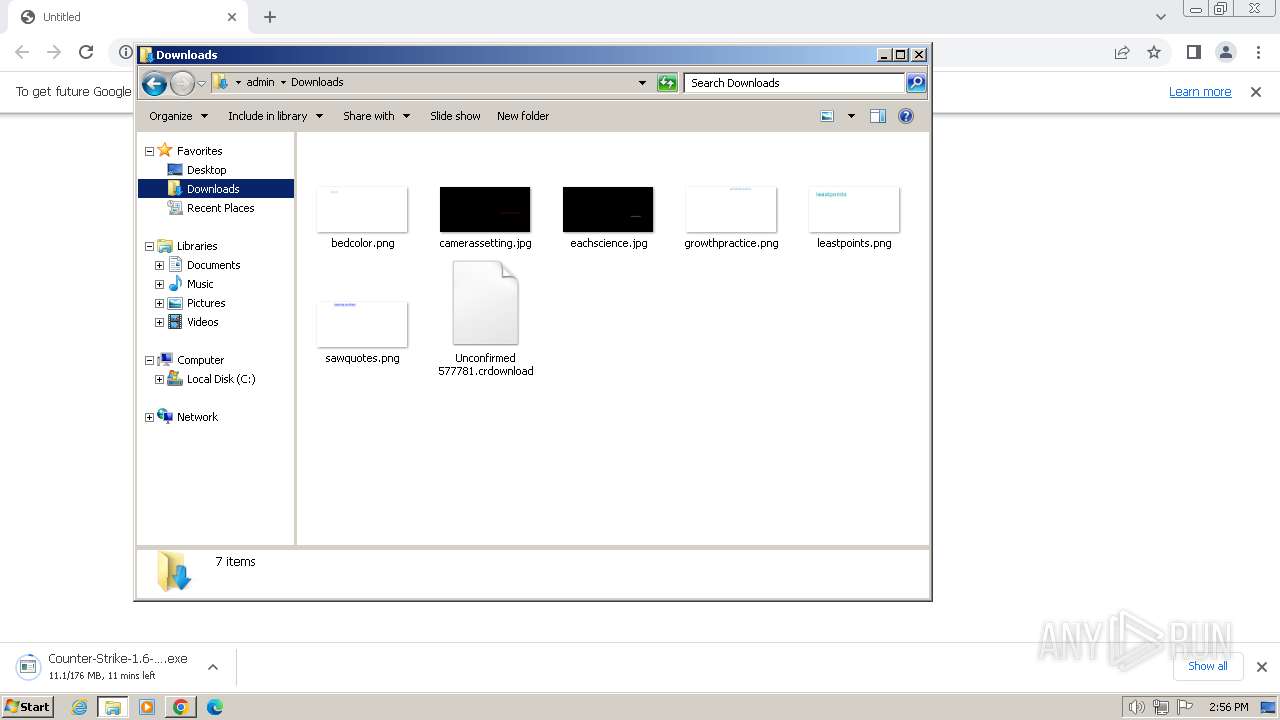Viewport: 1280px width, 720px height.
Task: Collapse the Computer group
Action: point(149,361)
